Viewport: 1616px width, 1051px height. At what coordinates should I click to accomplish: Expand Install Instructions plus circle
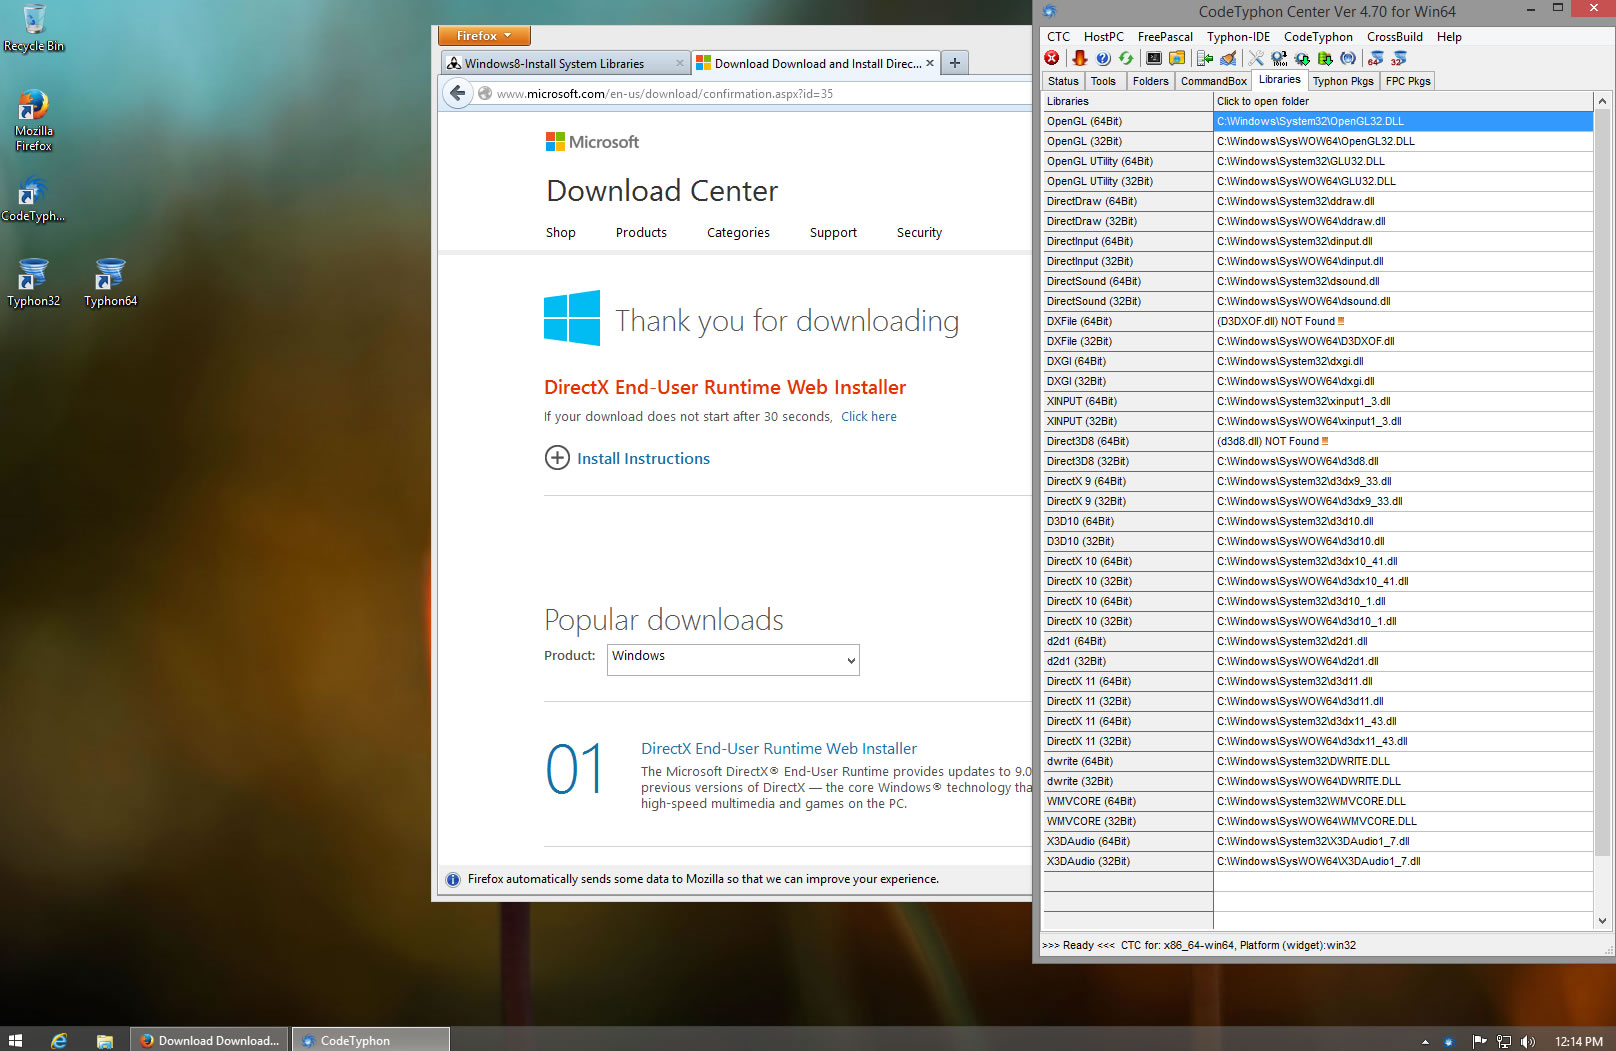coord(557,458)
